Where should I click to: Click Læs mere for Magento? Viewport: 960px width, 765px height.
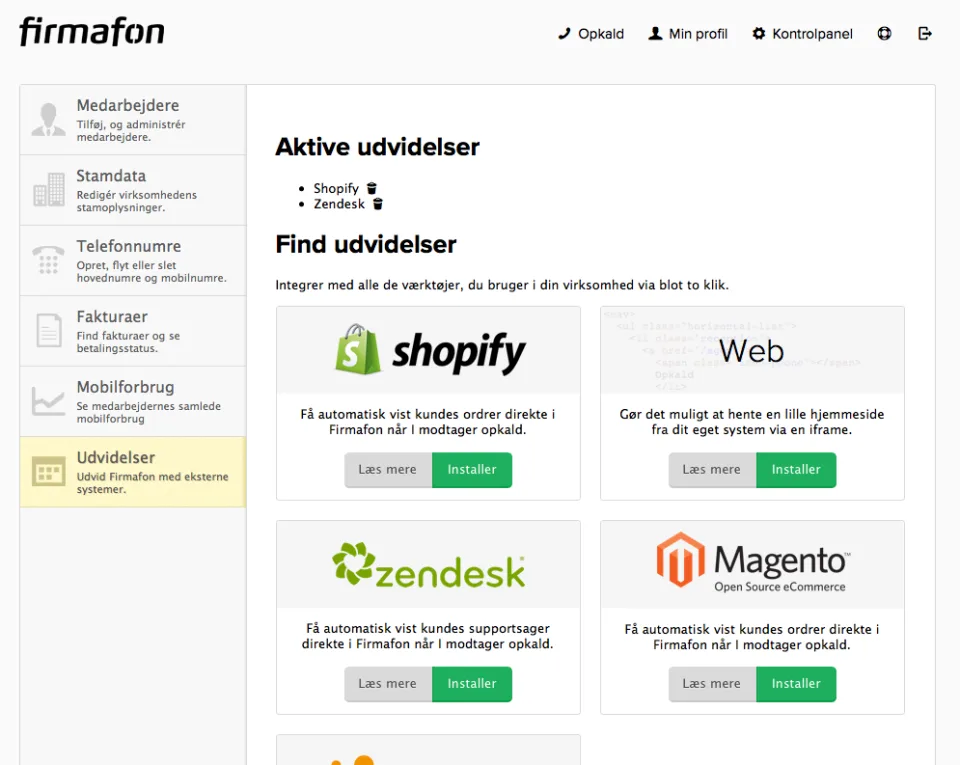pos(712,684)
